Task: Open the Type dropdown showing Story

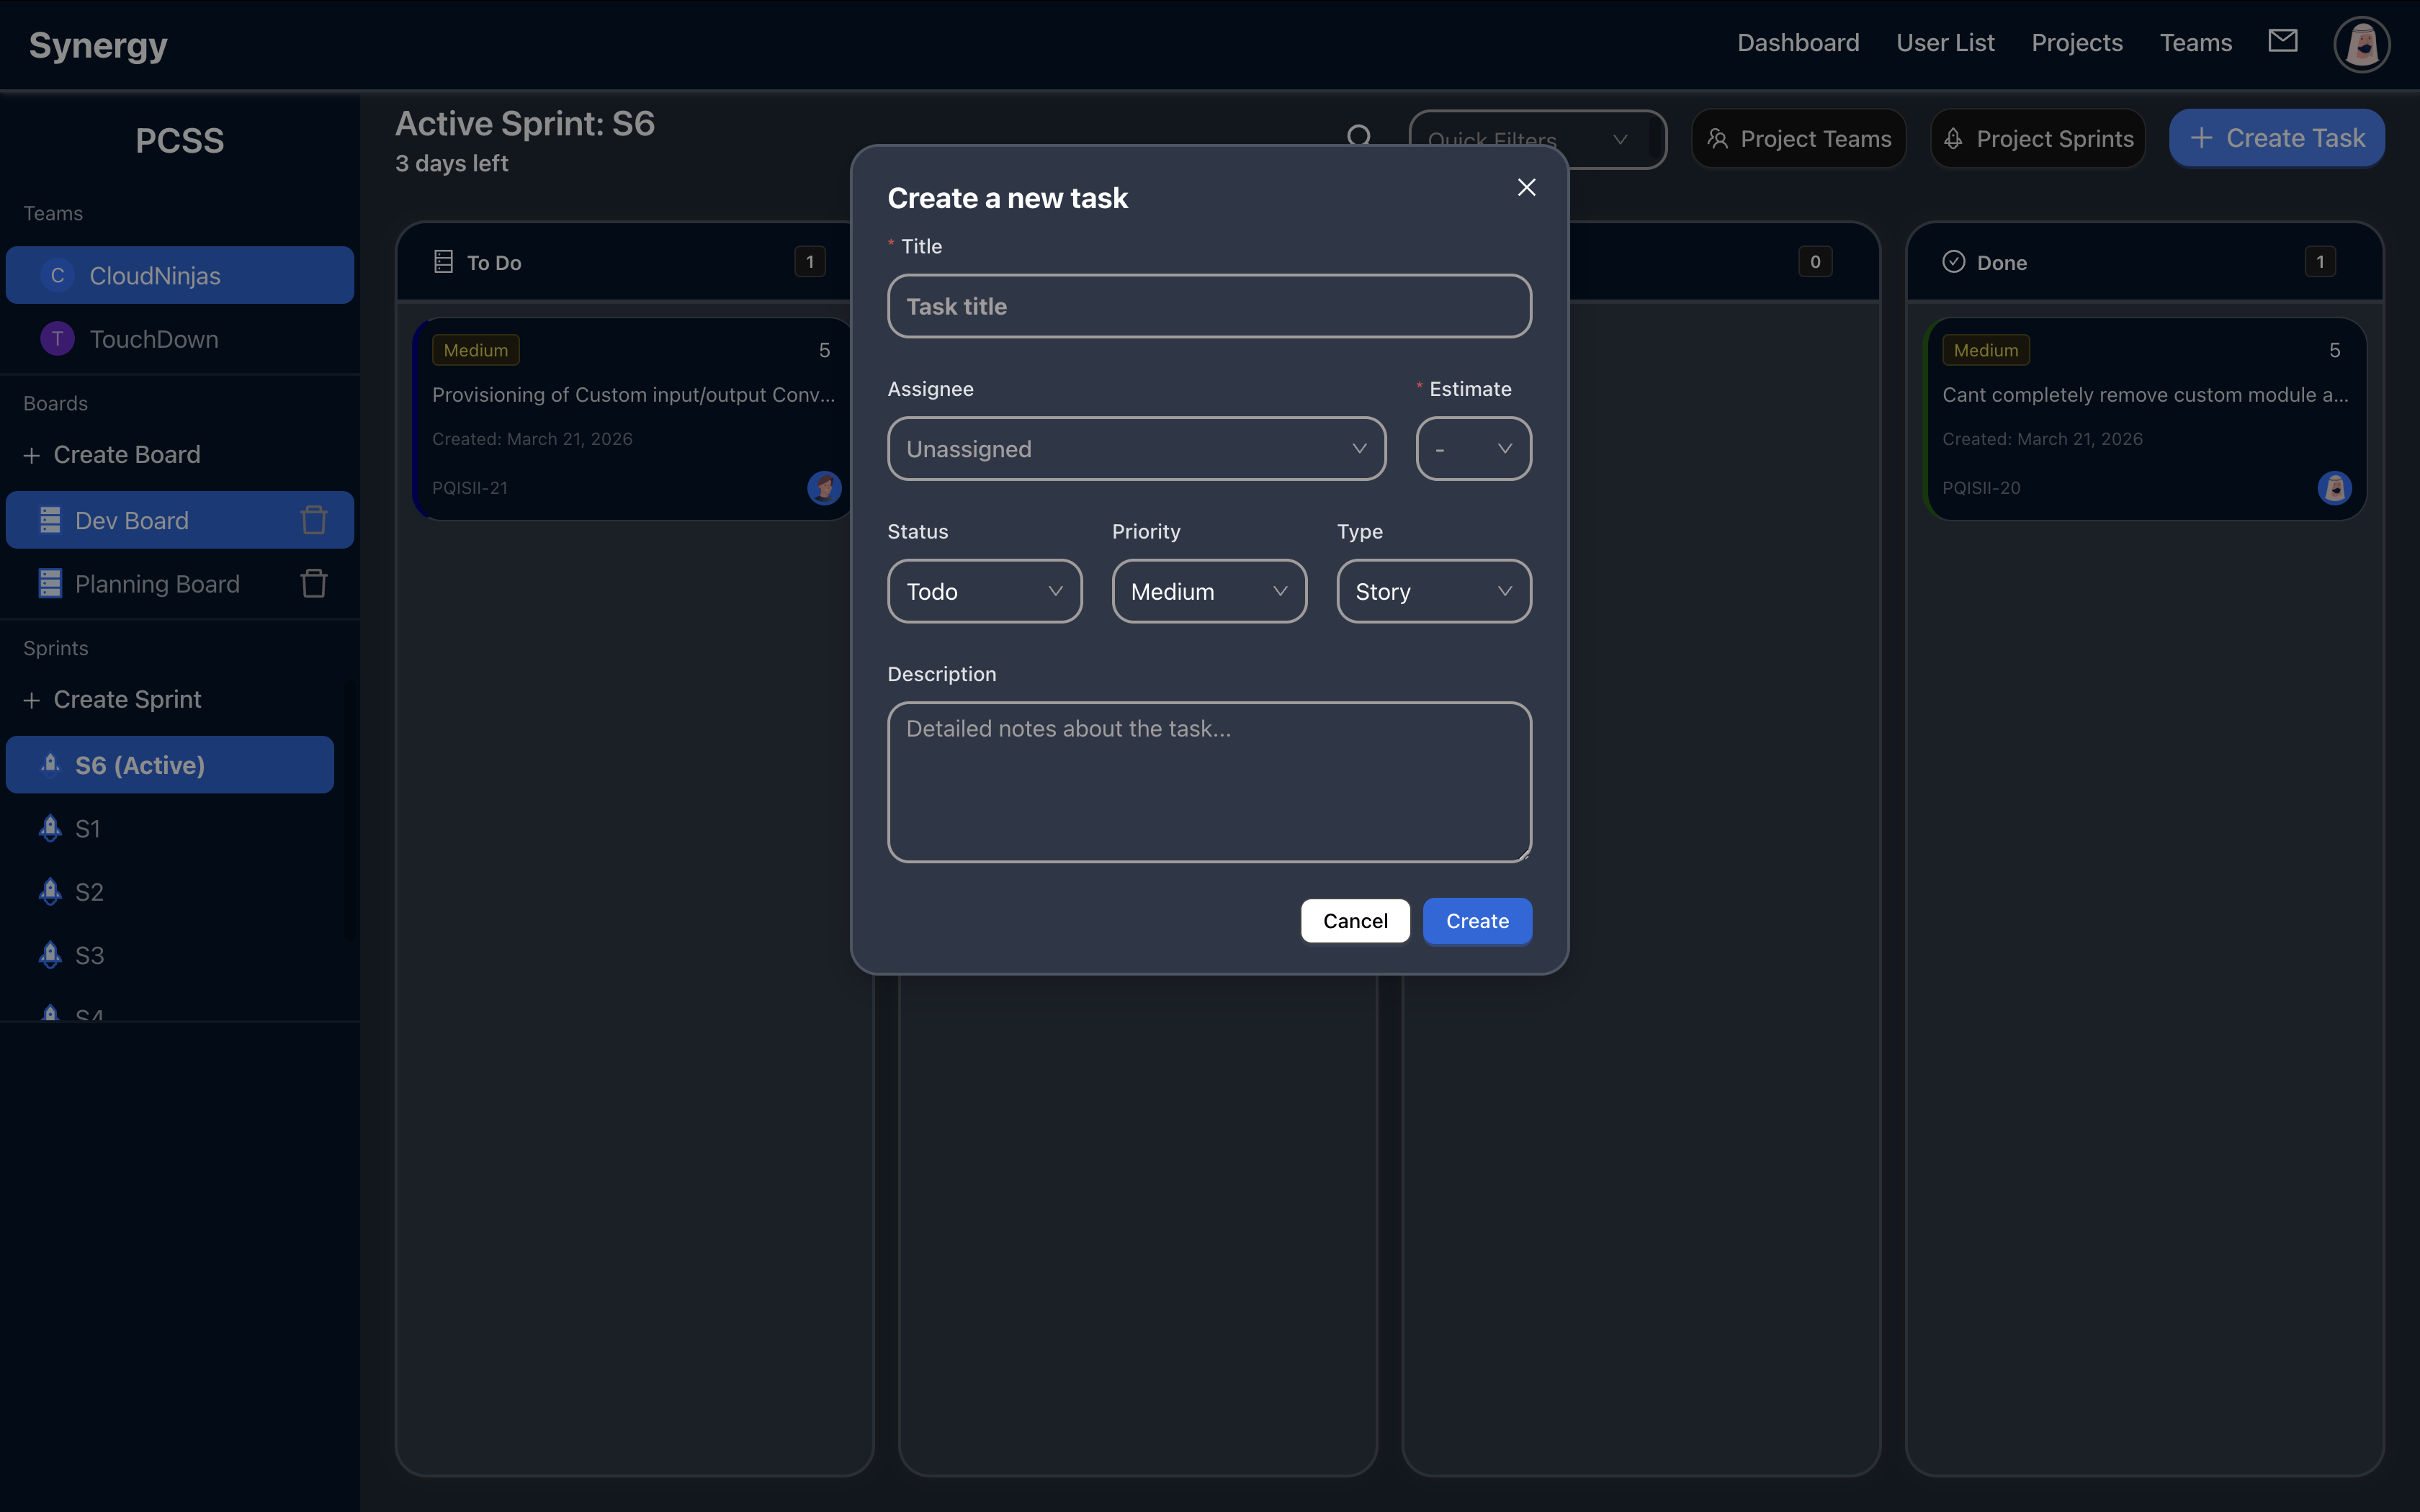Action: click(x=1433, y=591)
